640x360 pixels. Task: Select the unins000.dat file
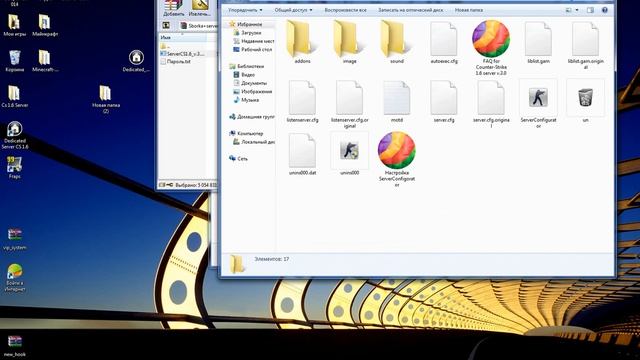(x=302, y=154)
